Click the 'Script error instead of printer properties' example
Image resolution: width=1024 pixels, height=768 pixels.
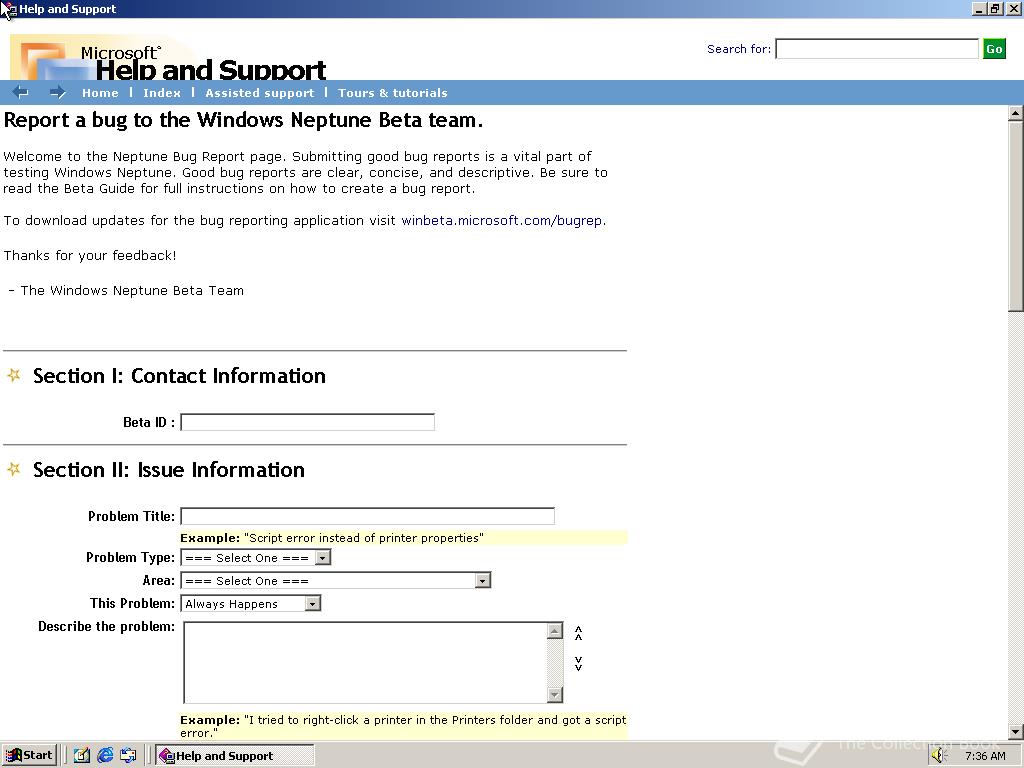click(364, 537)
